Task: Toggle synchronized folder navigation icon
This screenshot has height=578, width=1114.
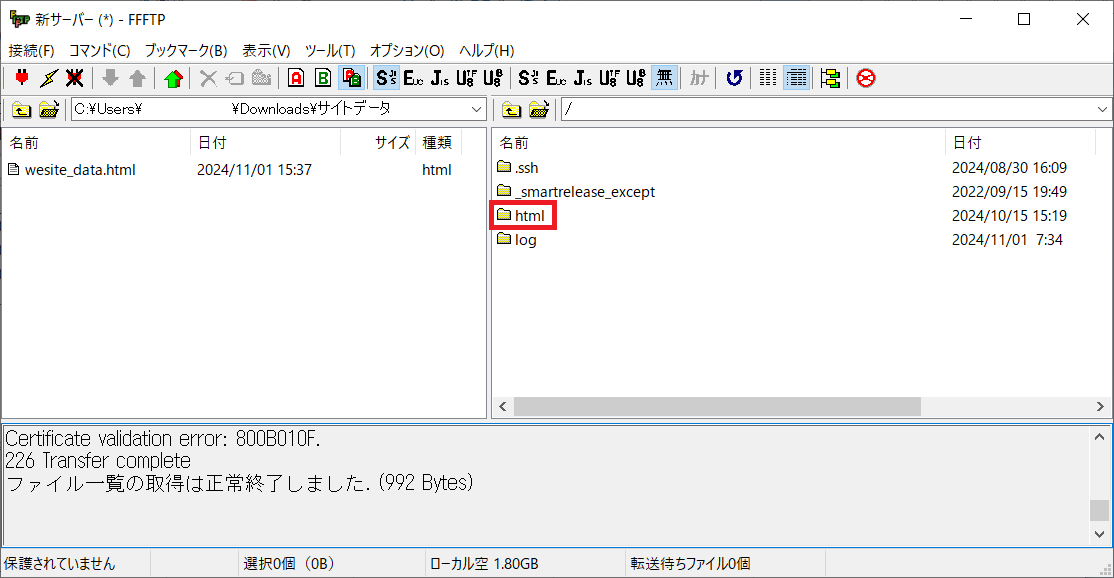Action: (830, 78)
